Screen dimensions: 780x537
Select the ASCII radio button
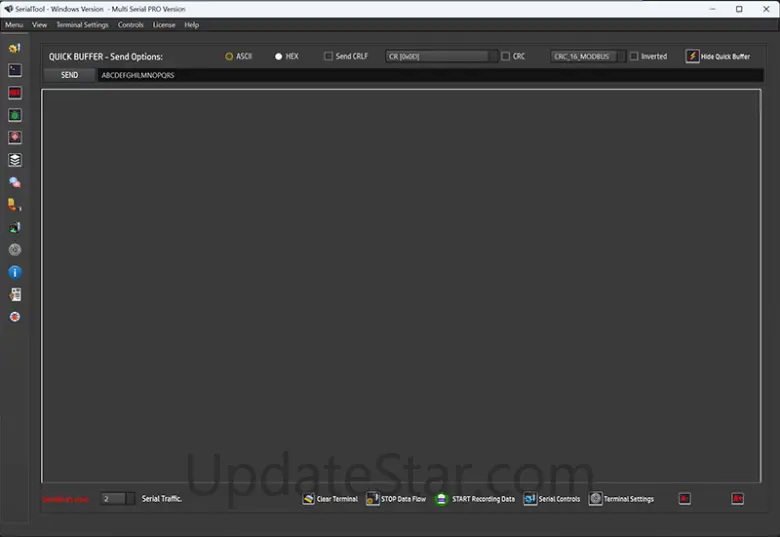point(229,57)
